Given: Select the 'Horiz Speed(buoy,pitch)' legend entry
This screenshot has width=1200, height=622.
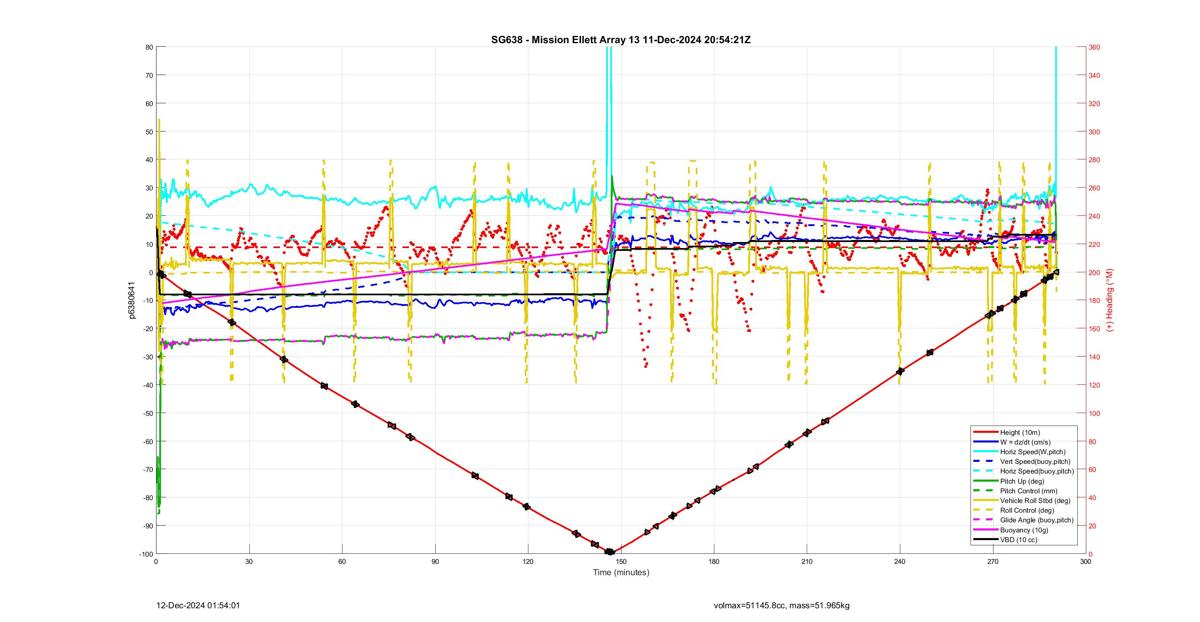Looking at the screenshot, I should 1023,471.
